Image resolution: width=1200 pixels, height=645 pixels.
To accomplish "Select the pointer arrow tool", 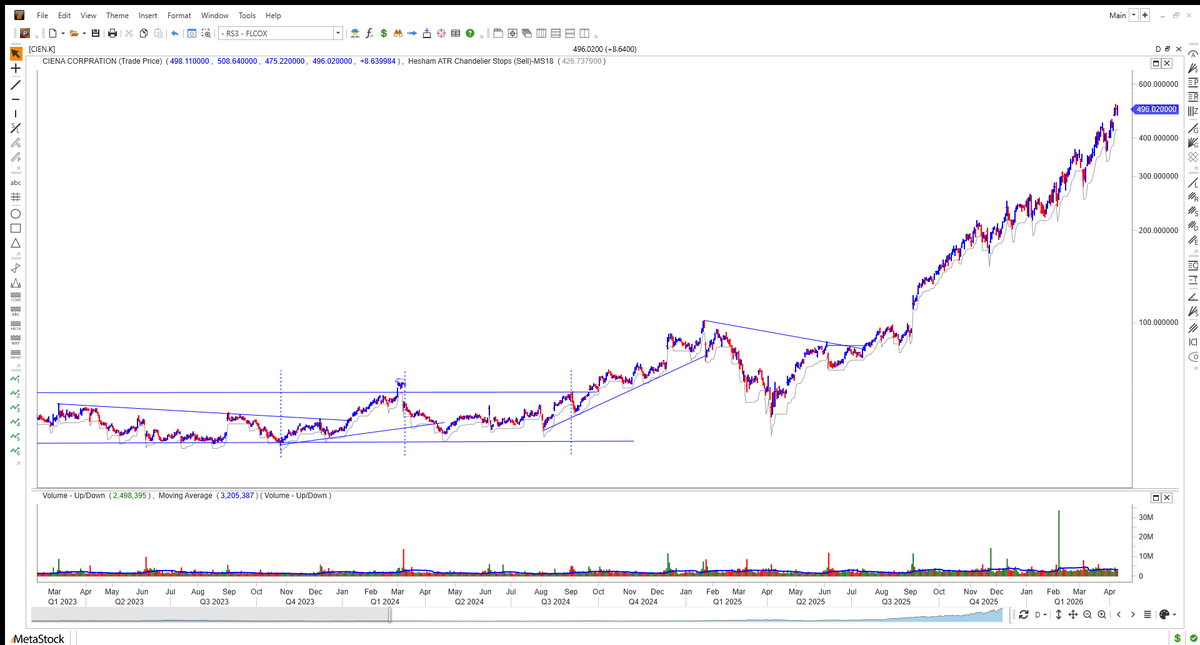I will (x=16, y=53).
